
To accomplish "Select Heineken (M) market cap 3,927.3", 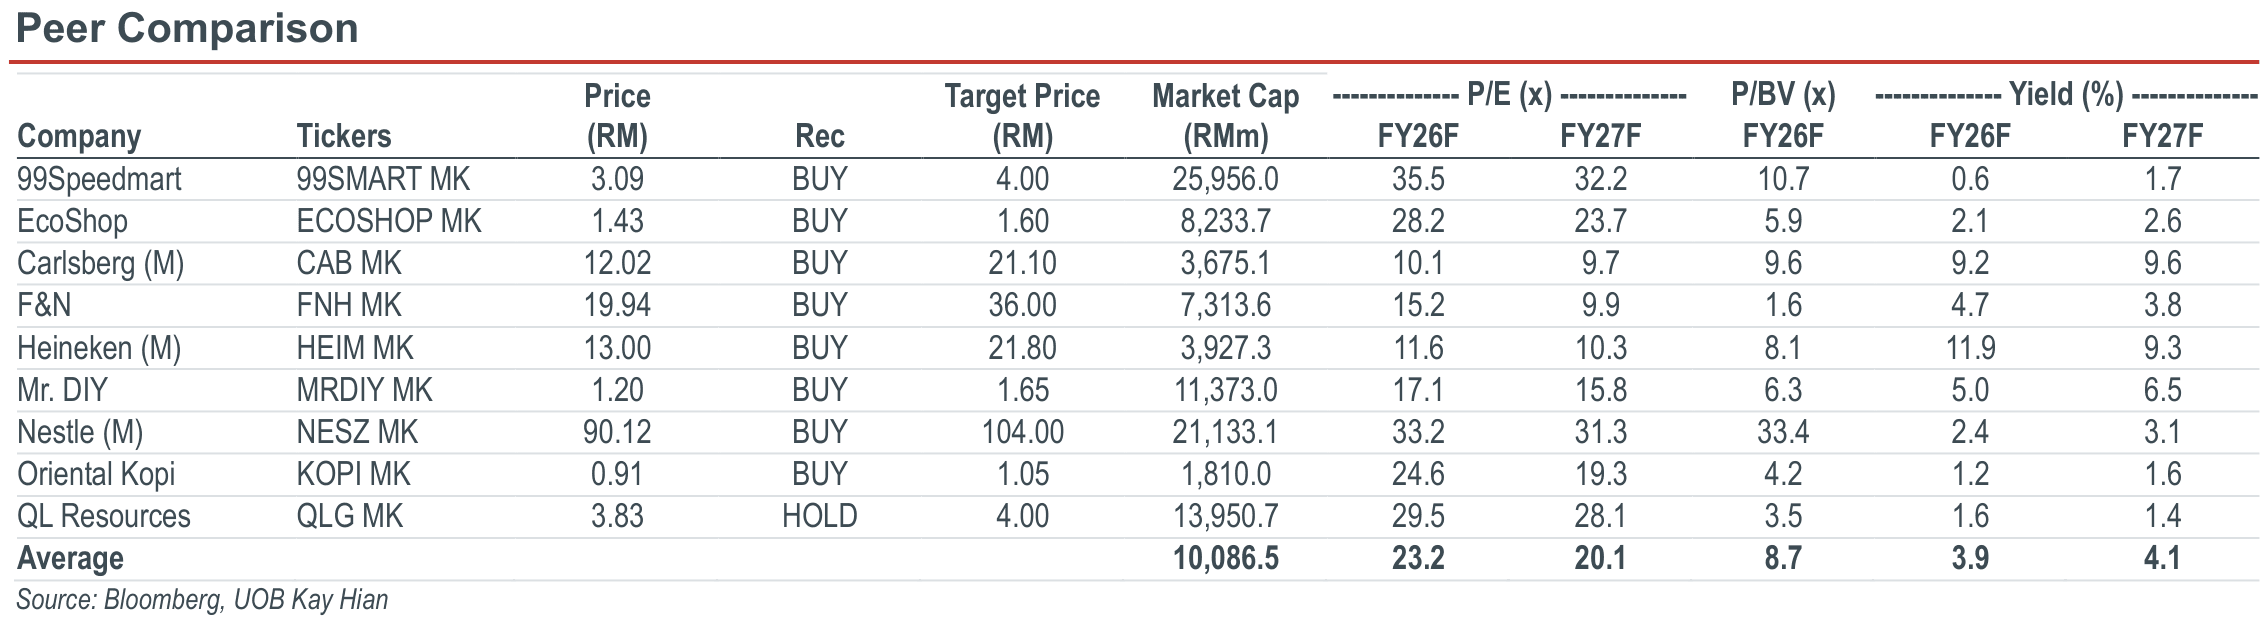I will coord(1225,349).
